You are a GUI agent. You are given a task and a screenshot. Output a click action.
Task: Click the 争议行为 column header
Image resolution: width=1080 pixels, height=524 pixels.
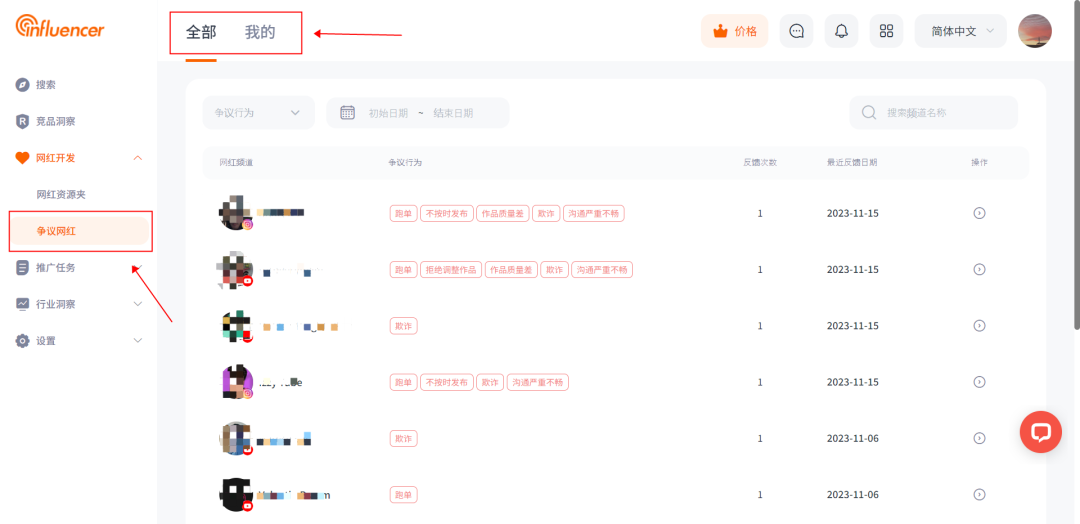tap(405, 163)
